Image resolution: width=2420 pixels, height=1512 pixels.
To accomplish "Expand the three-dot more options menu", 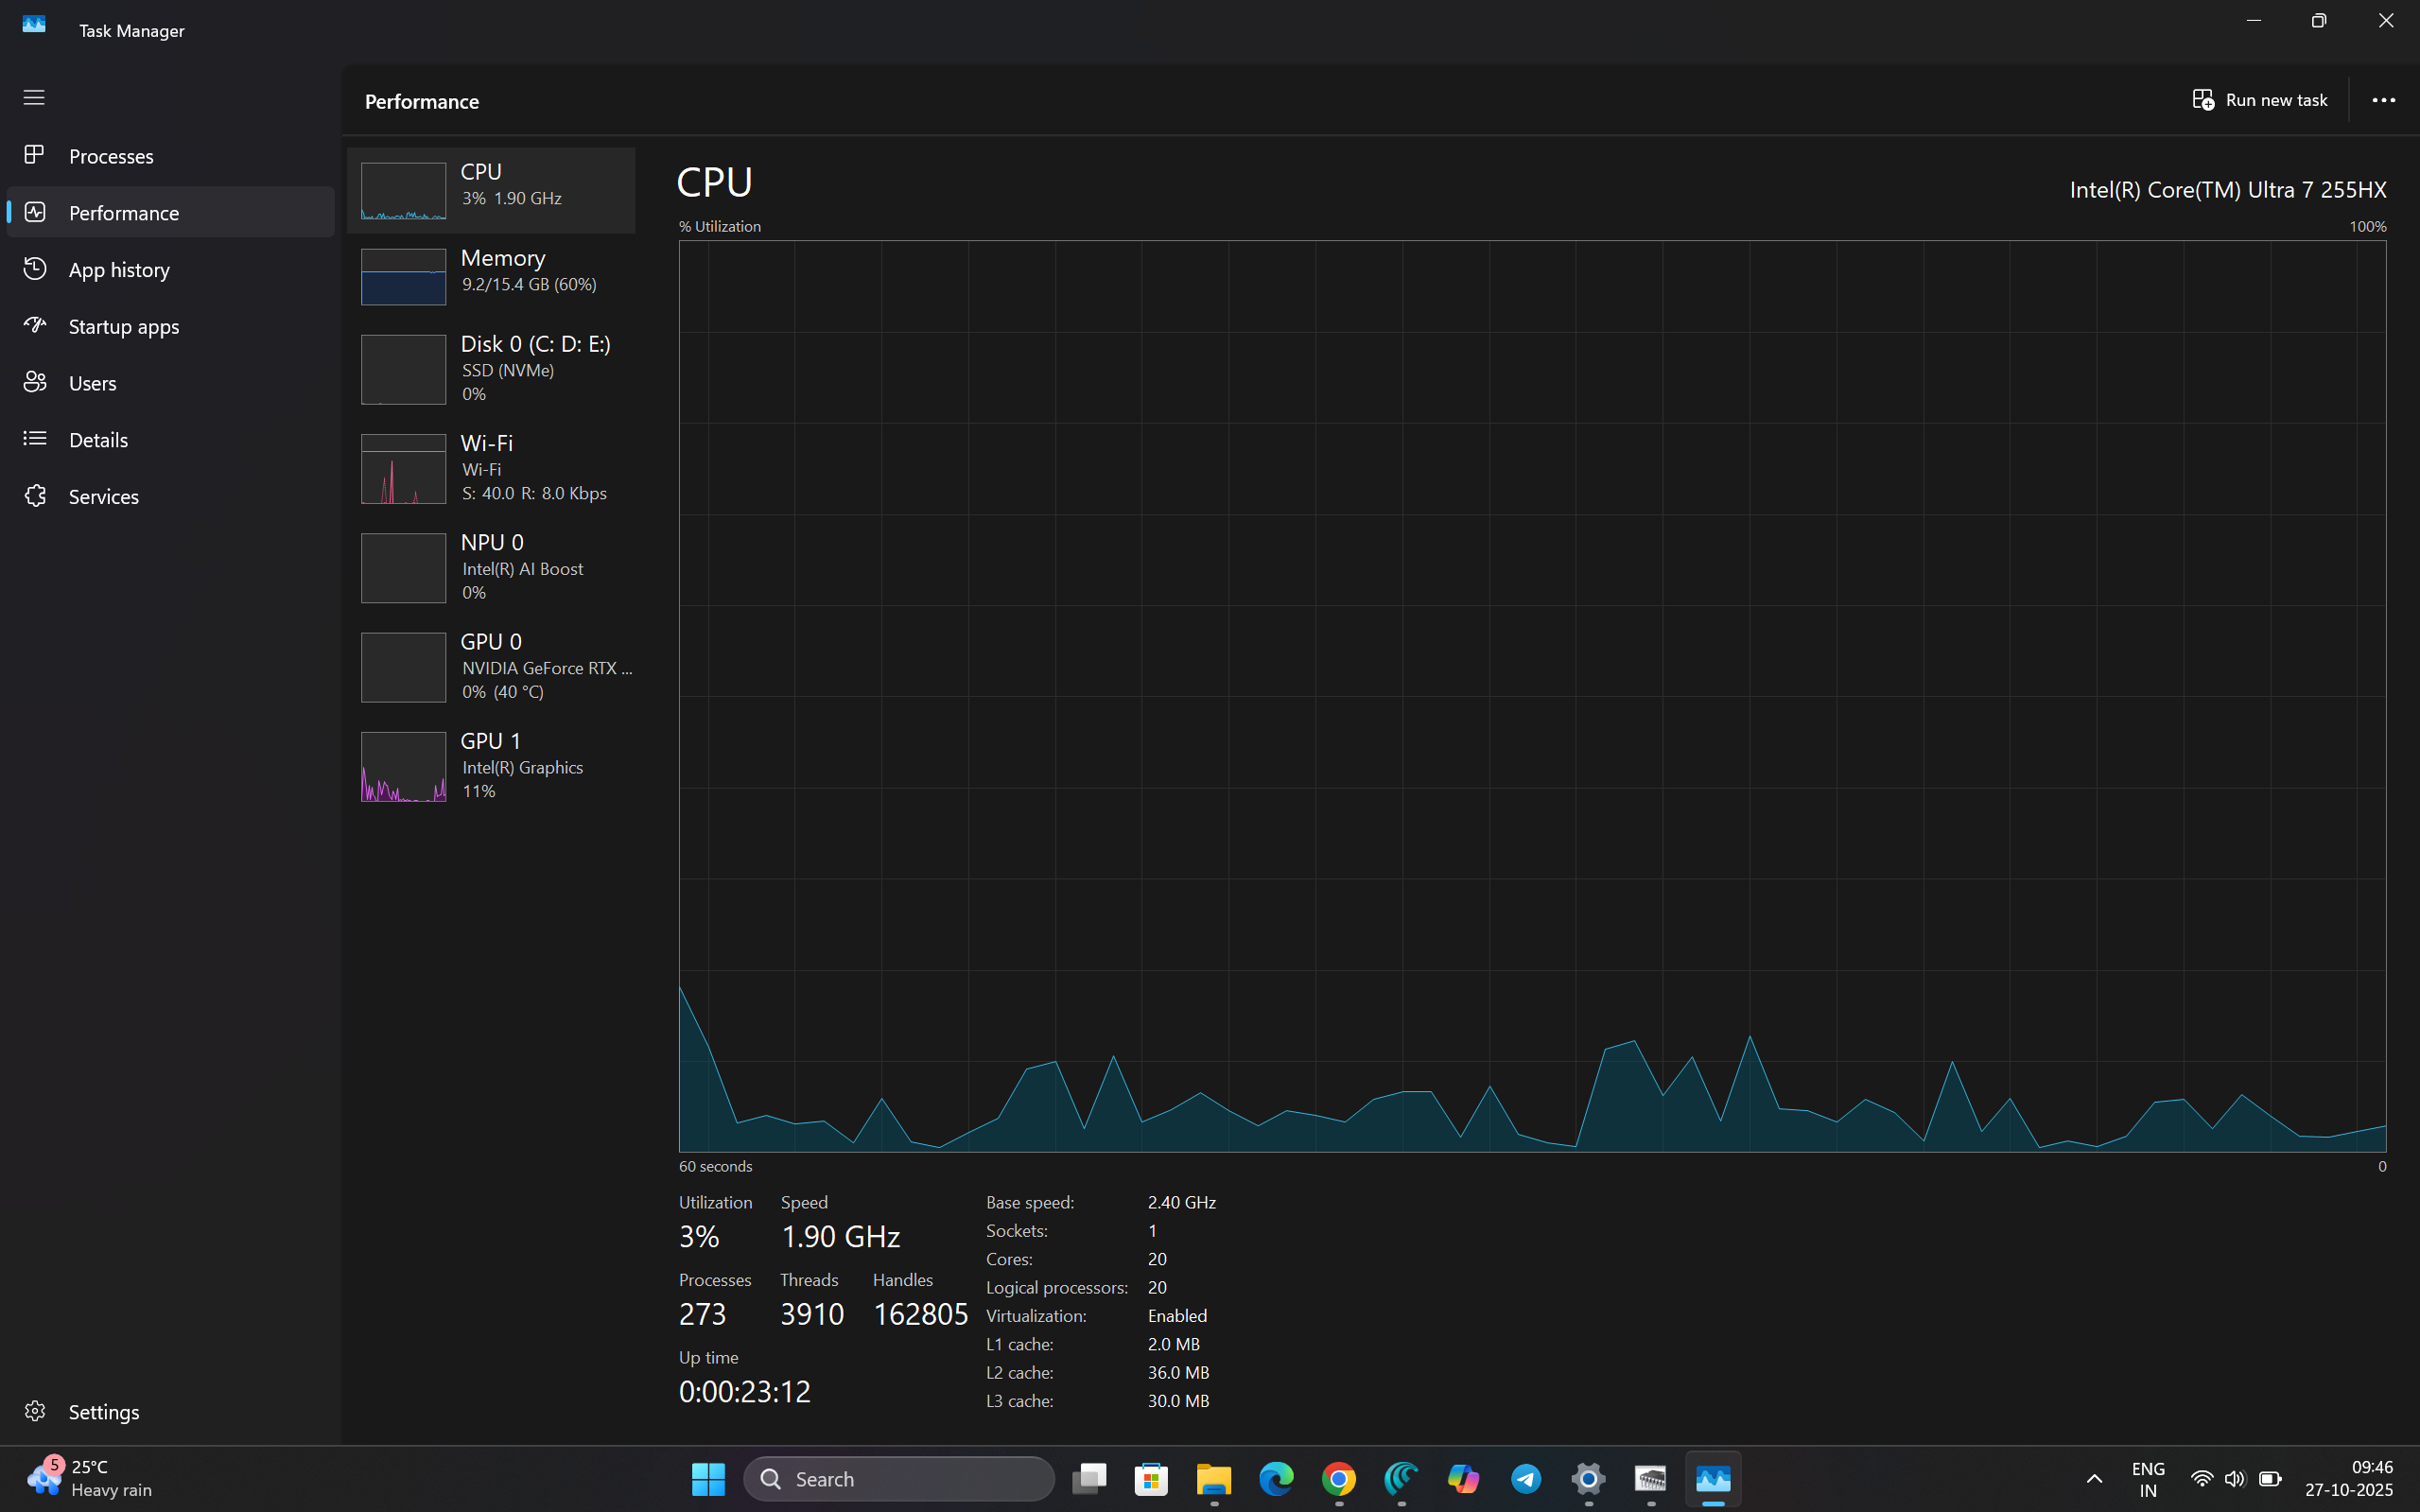I will (2383, 100).
